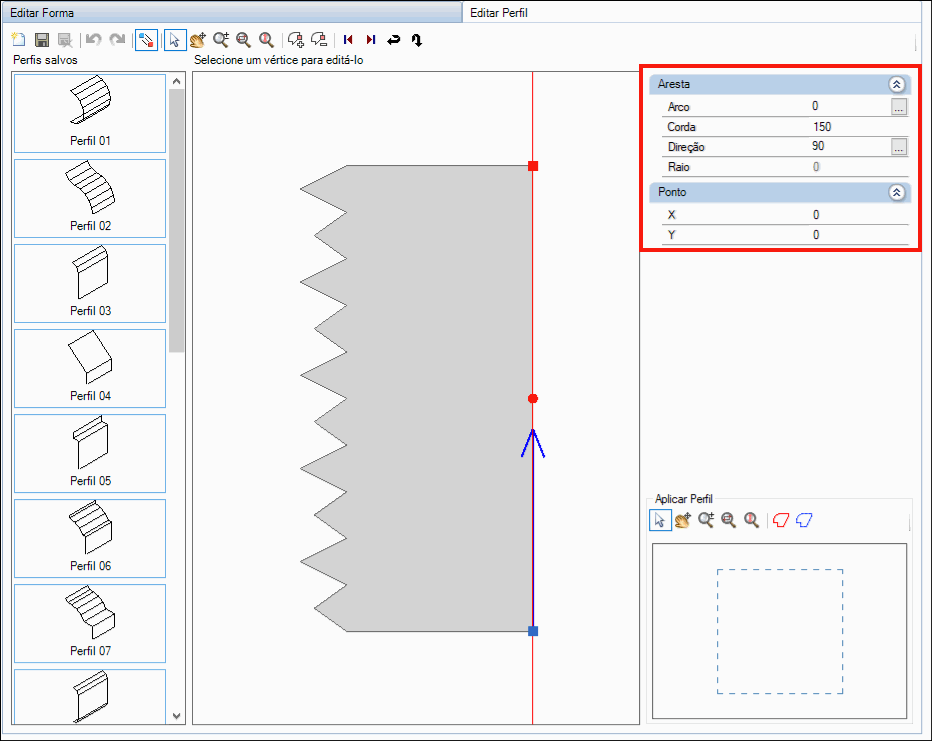932x741 pixels.
Task: Select the Perfil 02 saved profile thumbnail
Action: coord(90,198)
